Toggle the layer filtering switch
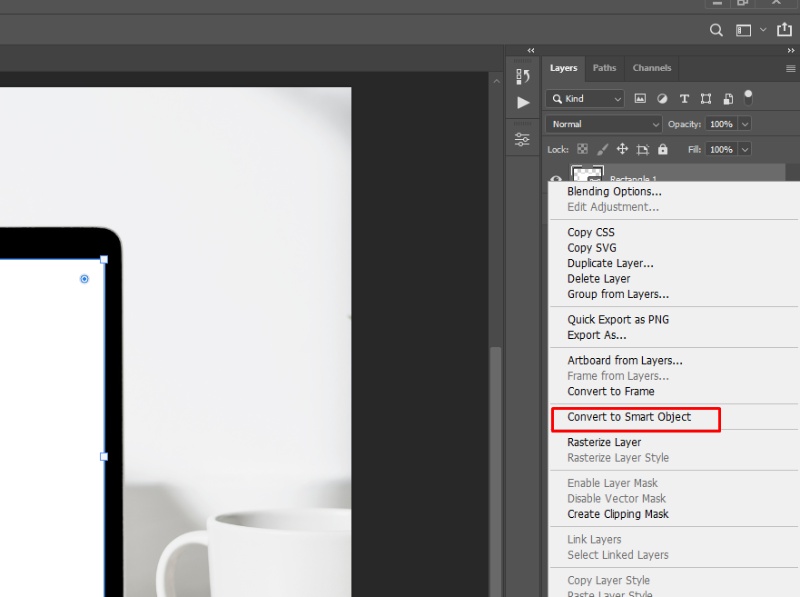This screenshot has width=800, height=597. tap(747, 98)
